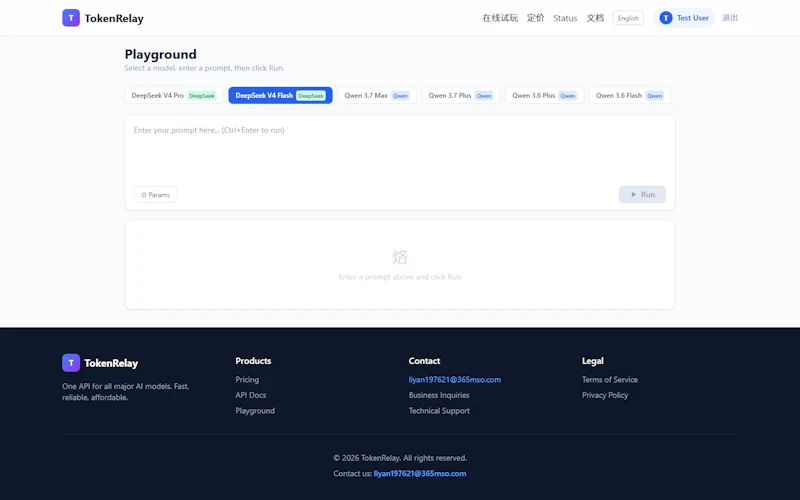This screenshot has height=500, width=800.
Task: Open the Status nav item
Action: (565, 18)
